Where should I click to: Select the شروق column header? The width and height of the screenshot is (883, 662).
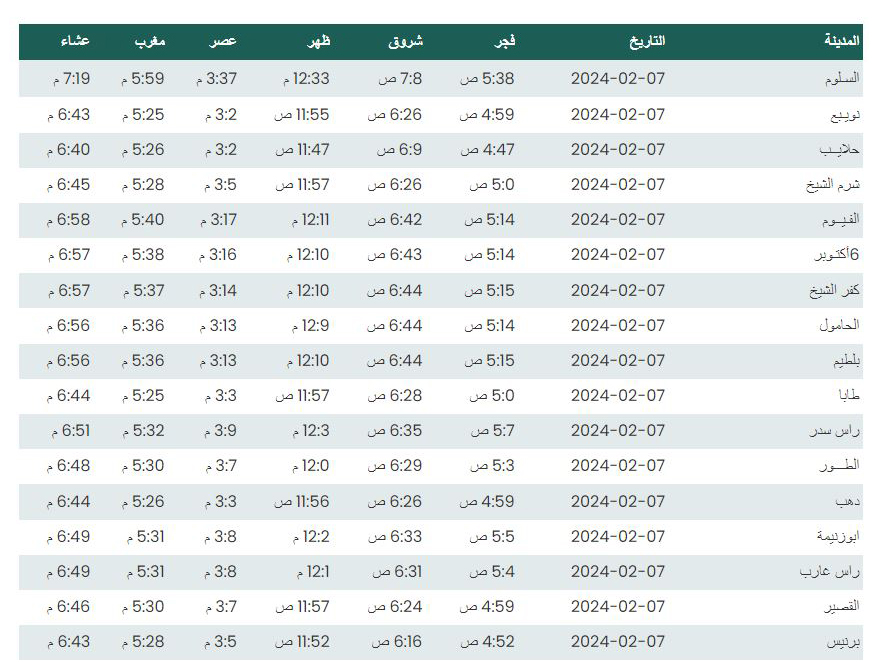[405, 41]
